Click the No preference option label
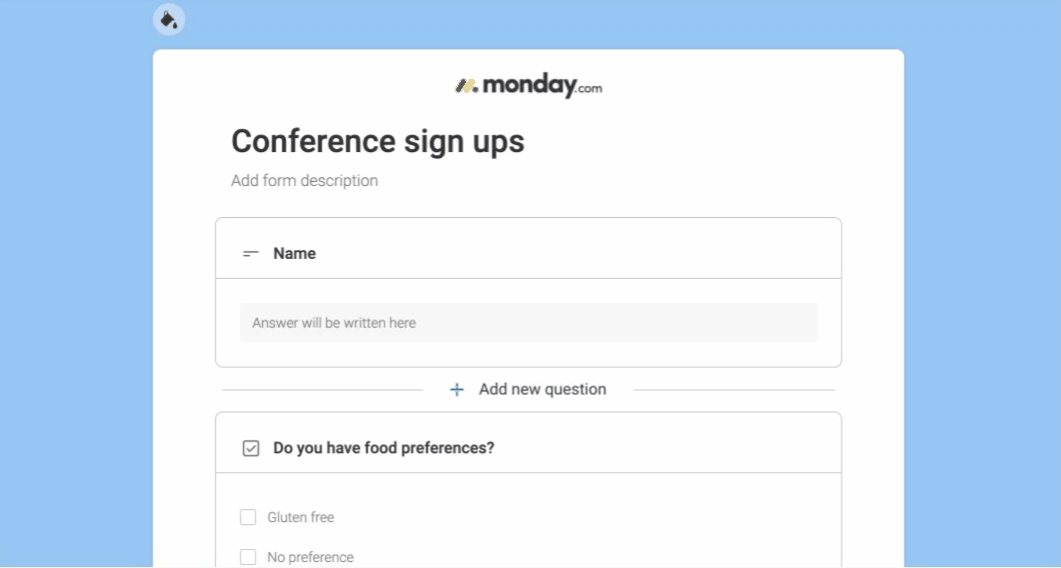 [x=311, y=557]
